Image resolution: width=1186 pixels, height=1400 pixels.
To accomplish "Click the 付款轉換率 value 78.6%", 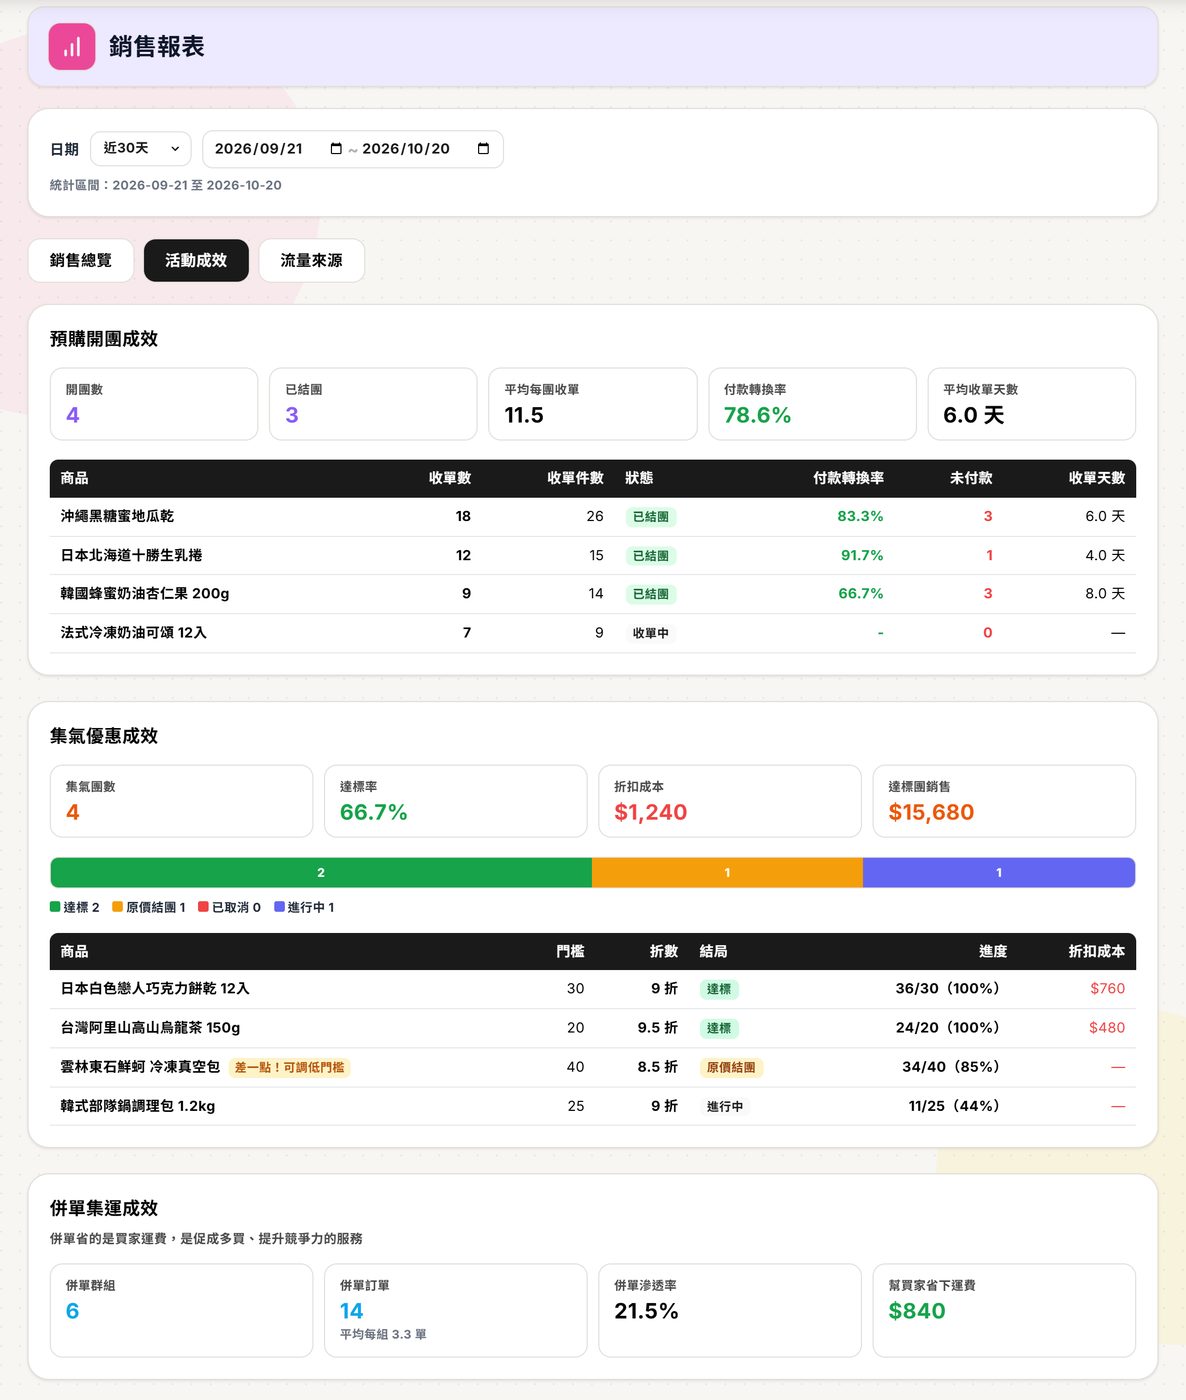I will coord(757,415).
